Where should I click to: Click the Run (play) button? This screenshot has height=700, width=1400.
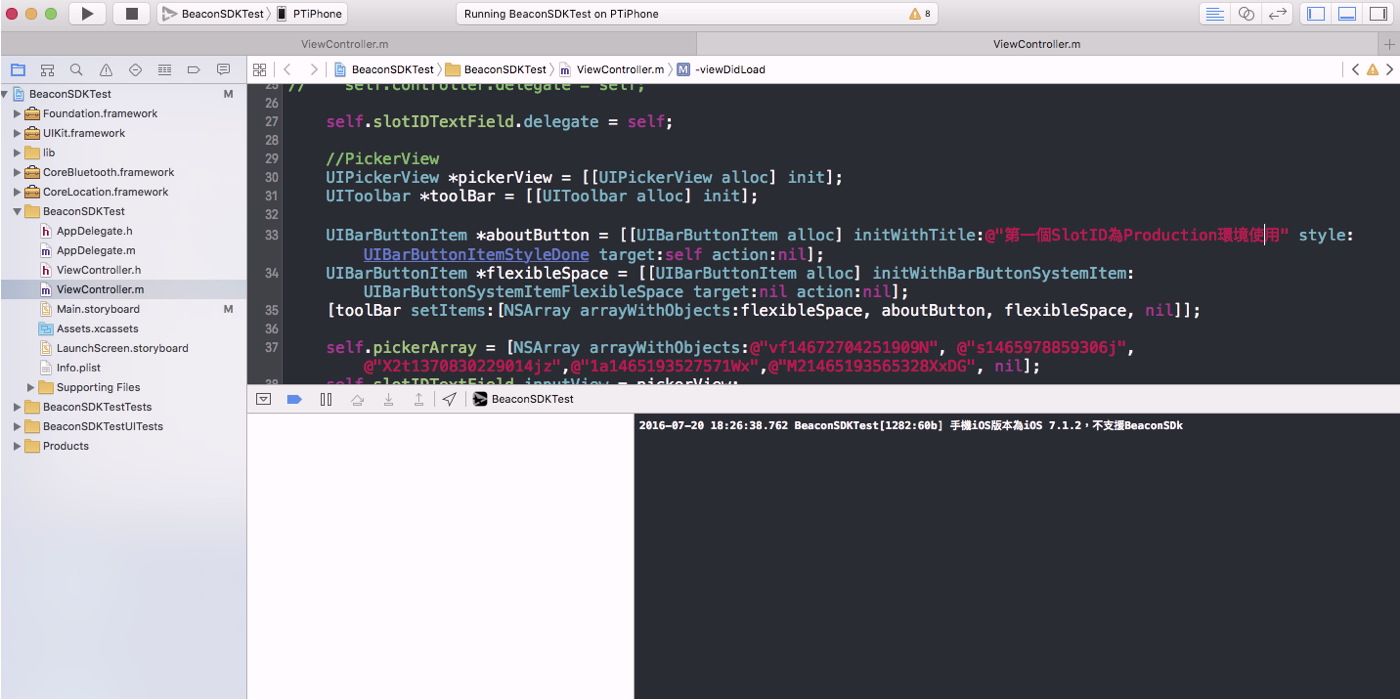tap(88, 14)
